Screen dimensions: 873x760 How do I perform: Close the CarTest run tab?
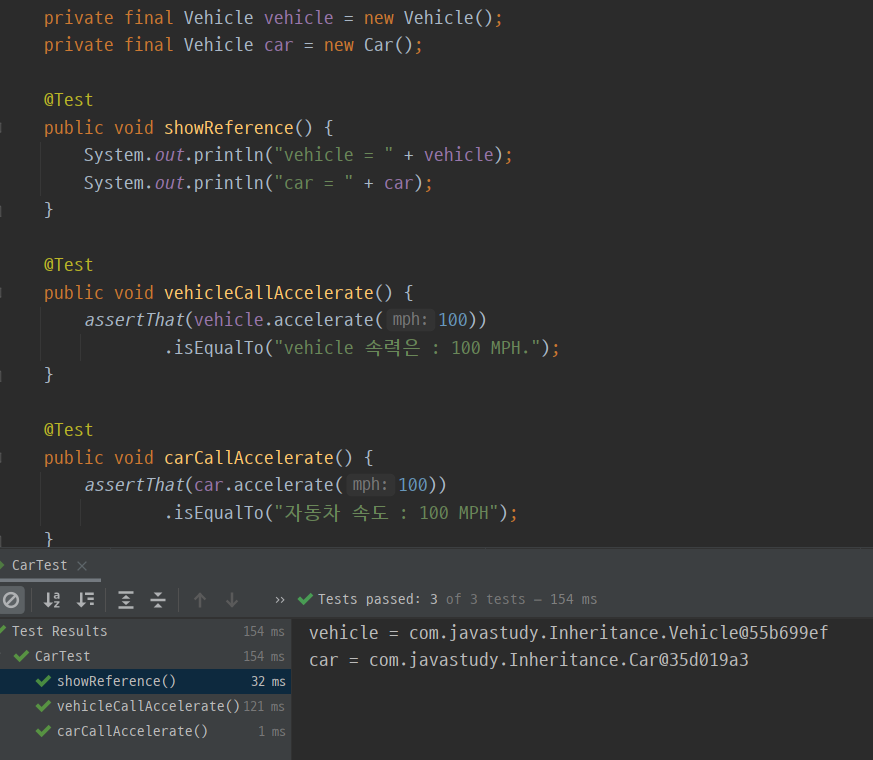tap(82, 566)
